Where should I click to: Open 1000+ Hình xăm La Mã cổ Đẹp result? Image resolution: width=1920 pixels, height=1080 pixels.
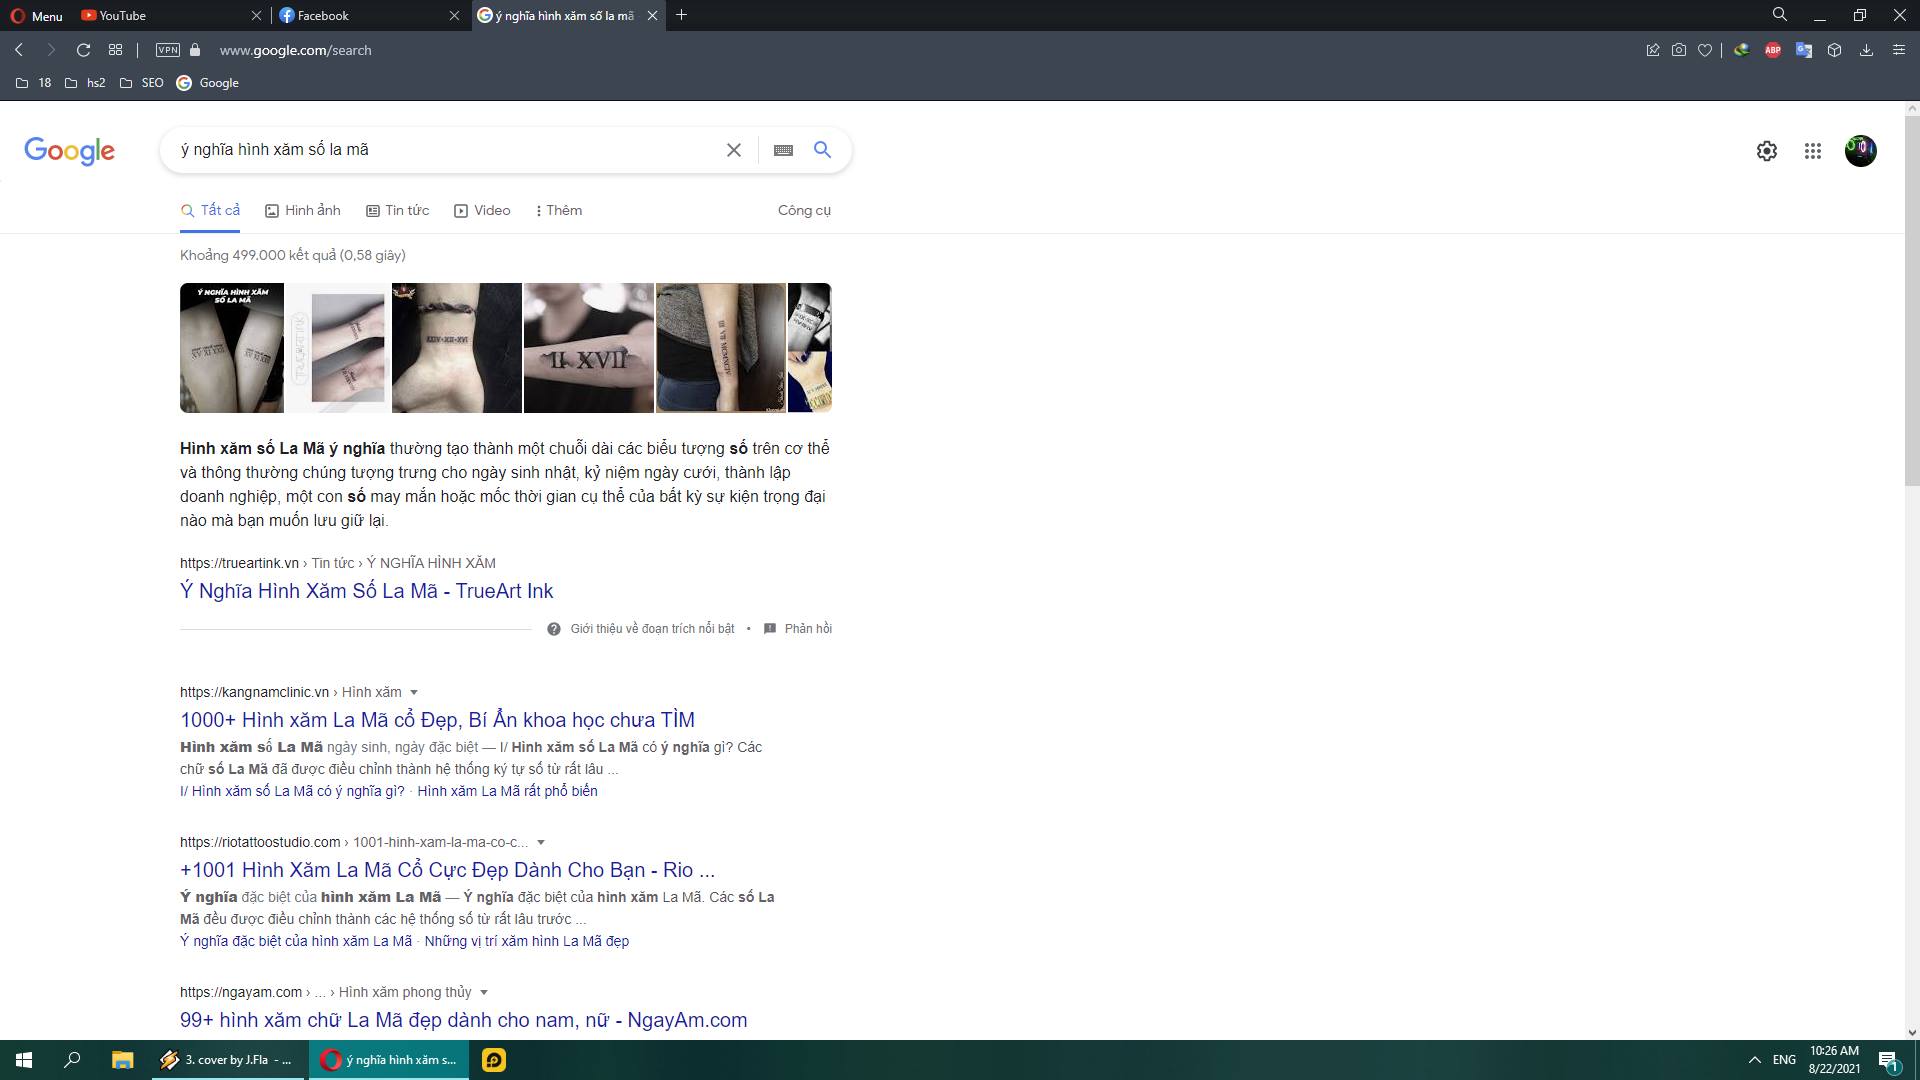(x=437, y=720)
